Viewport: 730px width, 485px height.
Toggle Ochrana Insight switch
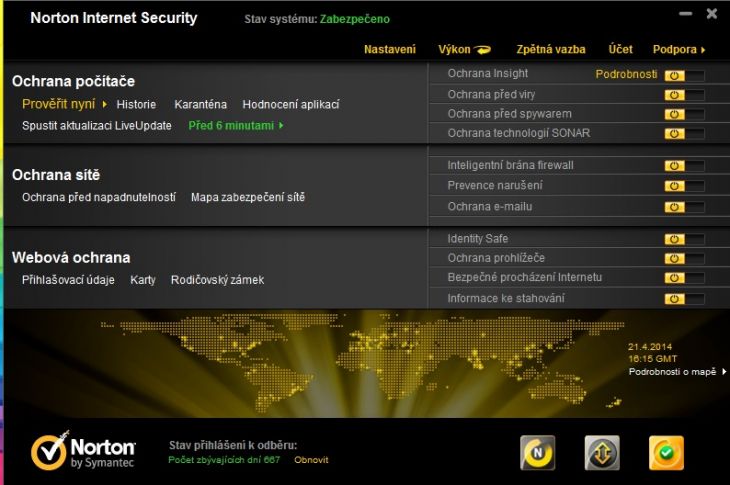click(x=684, y=75)
